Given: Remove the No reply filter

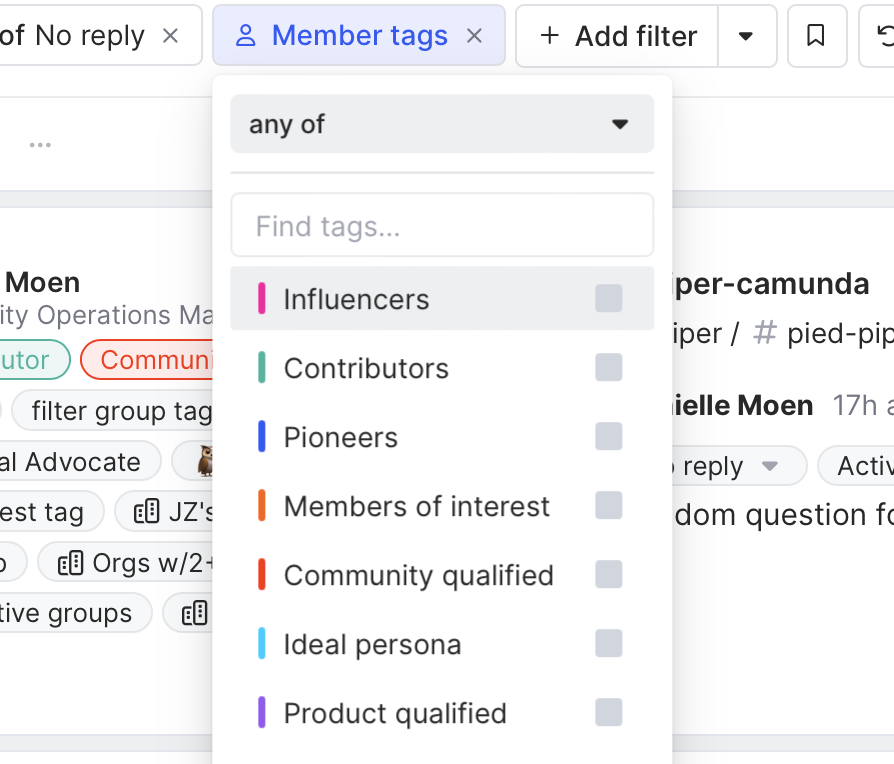Looking at the screenshot, I should pyautogui.click(x=170, y=36).
